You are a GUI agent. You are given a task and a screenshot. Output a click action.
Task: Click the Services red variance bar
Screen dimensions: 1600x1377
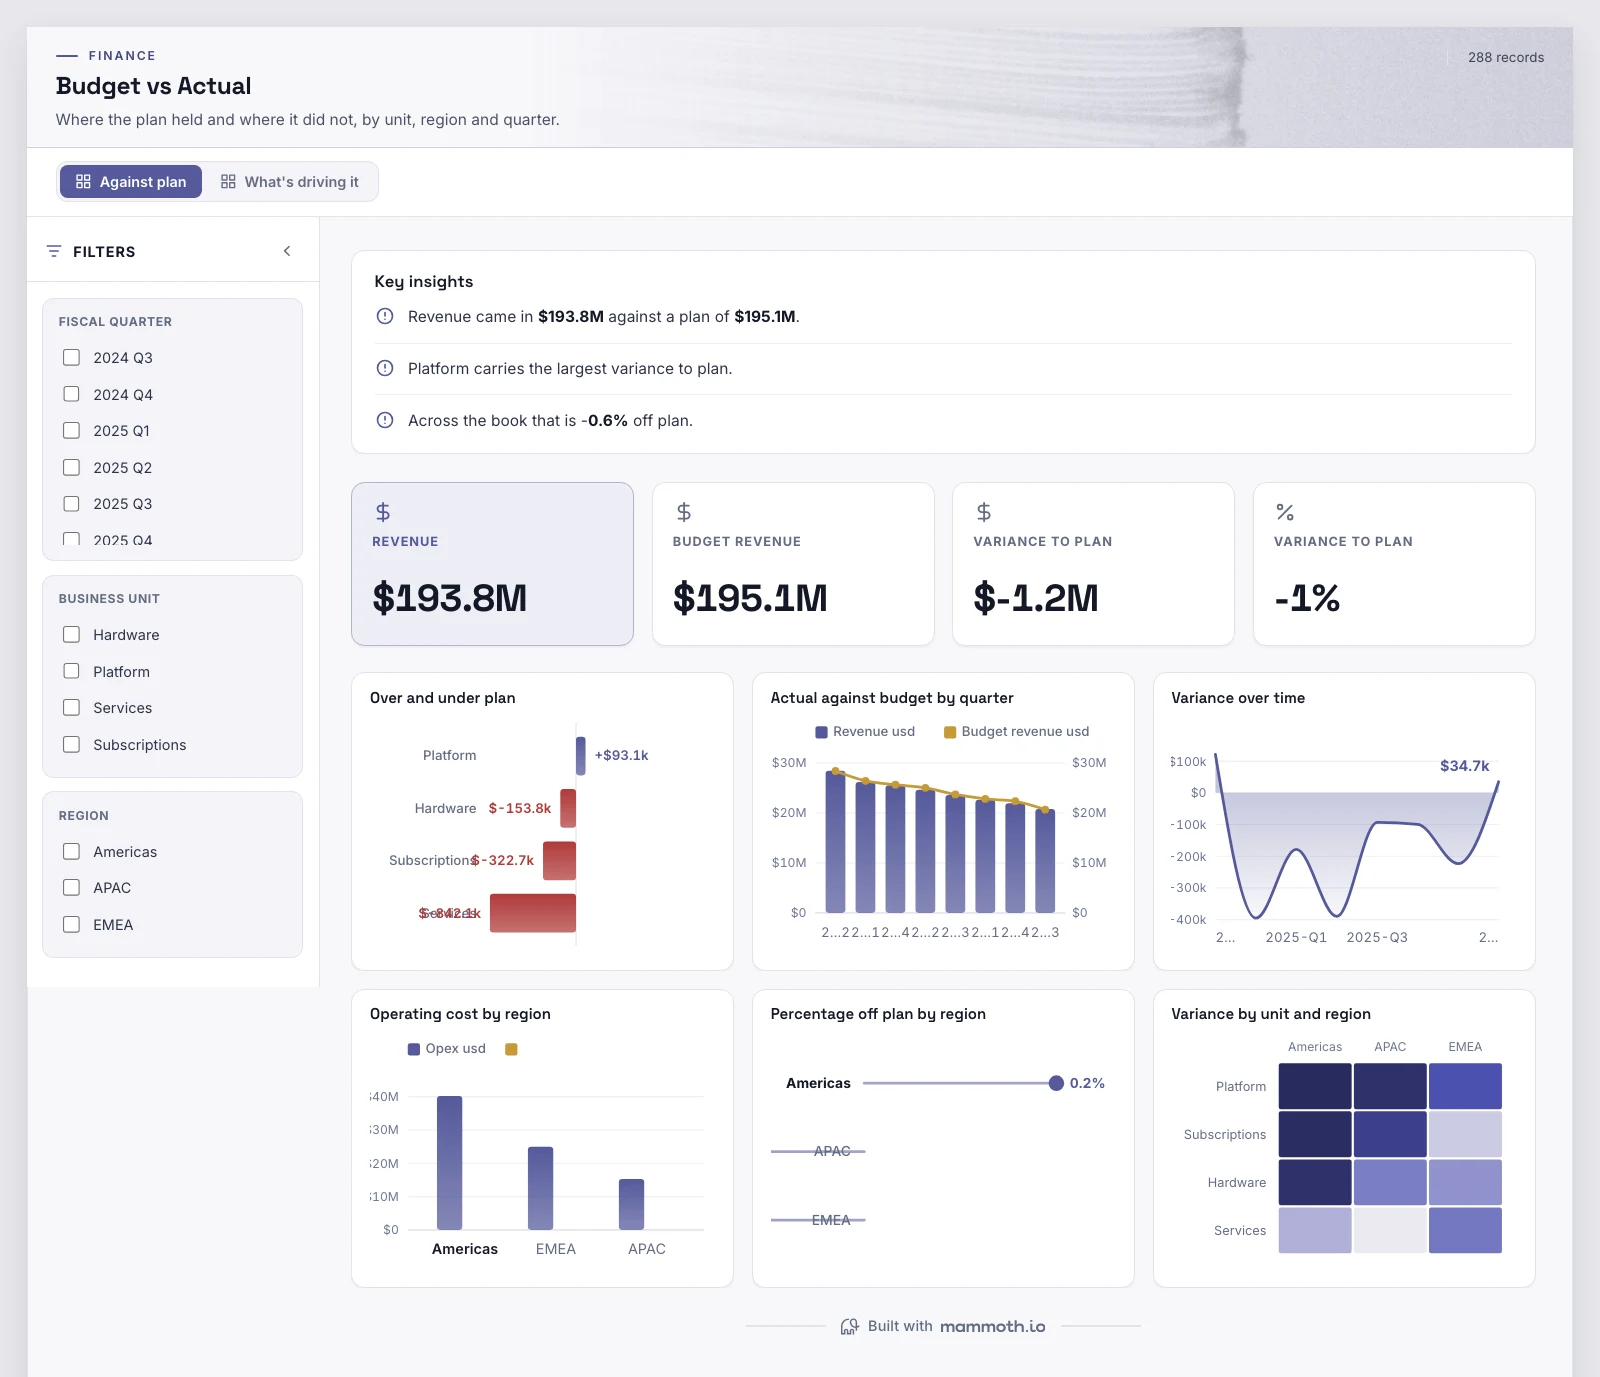533,913
